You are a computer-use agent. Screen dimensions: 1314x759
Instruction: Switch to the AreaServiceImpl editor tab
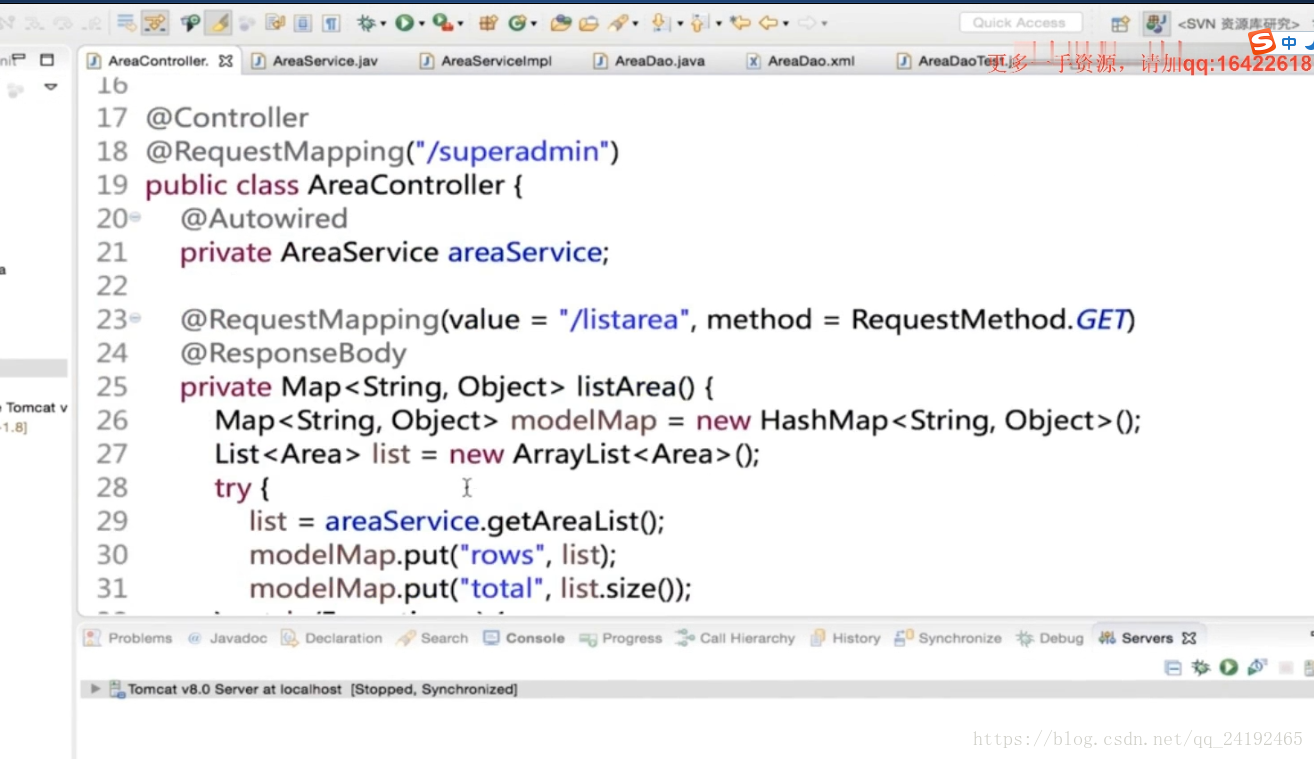pyautogui.click(x=486, y=61)
